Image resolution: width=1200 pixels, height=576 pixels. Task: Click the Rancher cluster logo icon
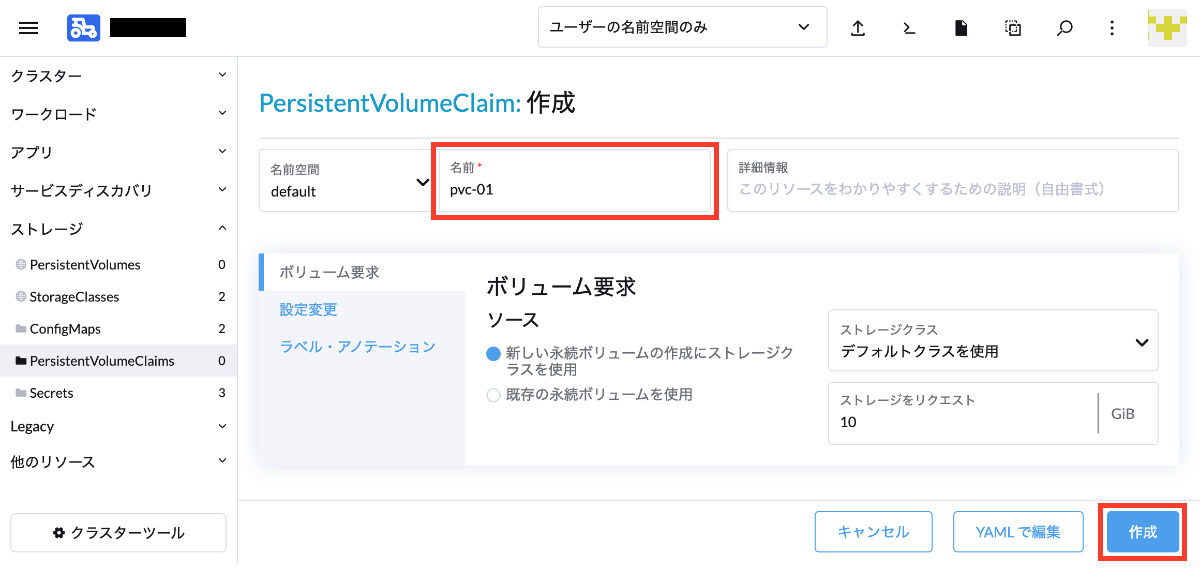pos(84,28)
